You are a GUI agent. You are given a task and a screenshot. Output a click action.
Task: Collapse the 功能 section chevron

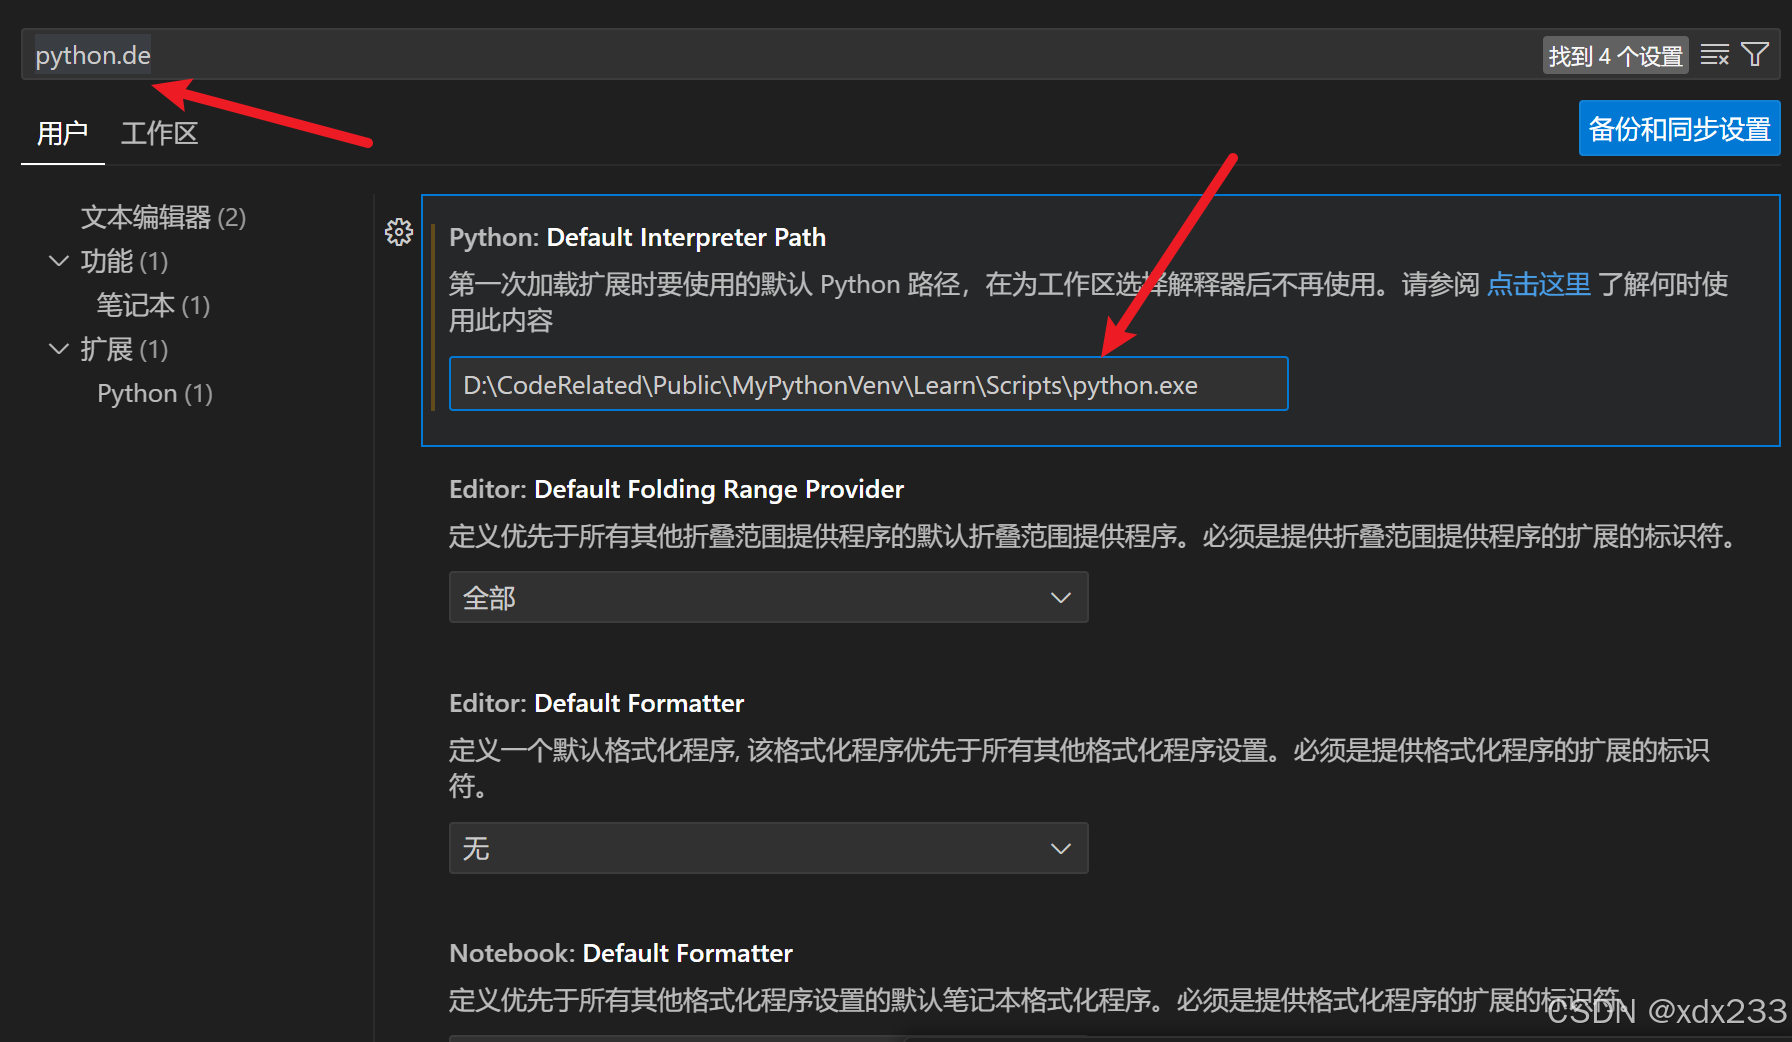point(58,261)
